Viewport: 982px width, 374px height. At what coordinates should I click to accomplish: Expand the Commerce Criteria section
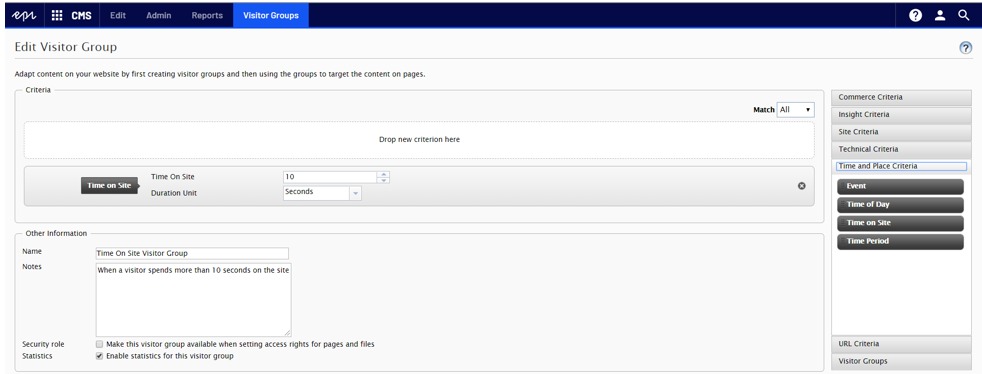tap(901, 97)
